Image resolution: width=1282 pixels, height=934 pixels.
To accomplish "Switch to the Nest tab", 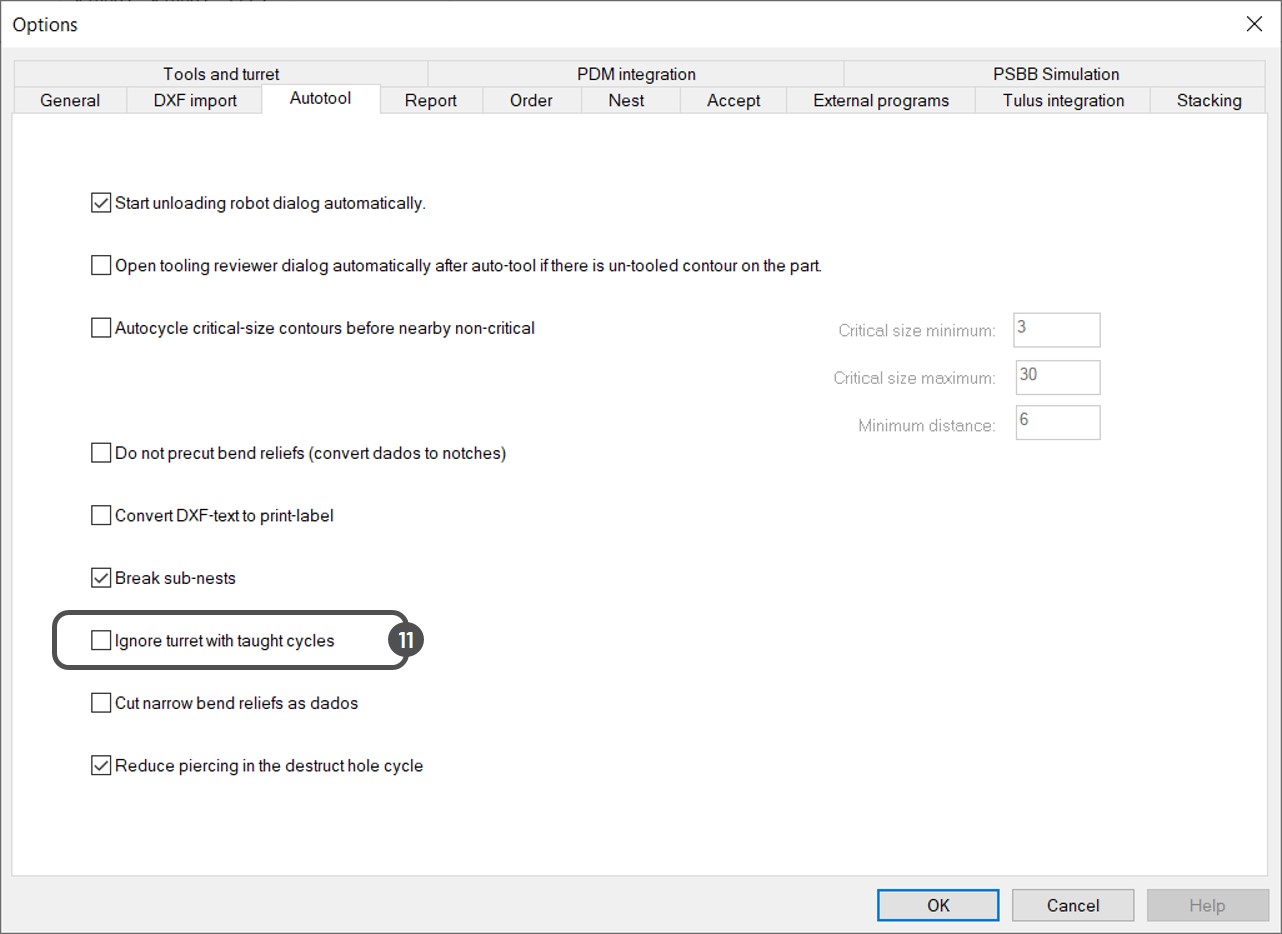I will 626,100.
